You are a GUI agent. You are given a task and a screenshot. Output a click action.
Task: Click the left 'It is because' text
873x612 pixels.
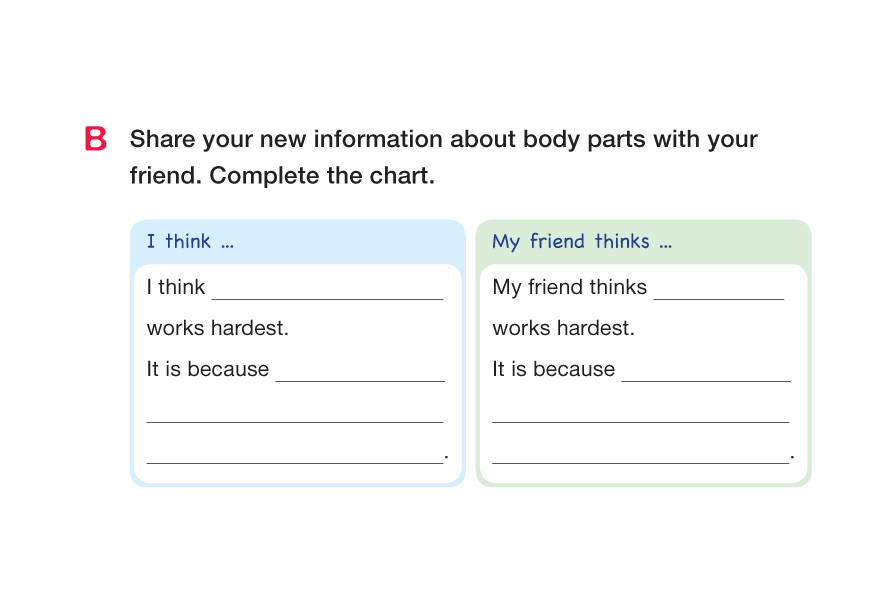208,369
